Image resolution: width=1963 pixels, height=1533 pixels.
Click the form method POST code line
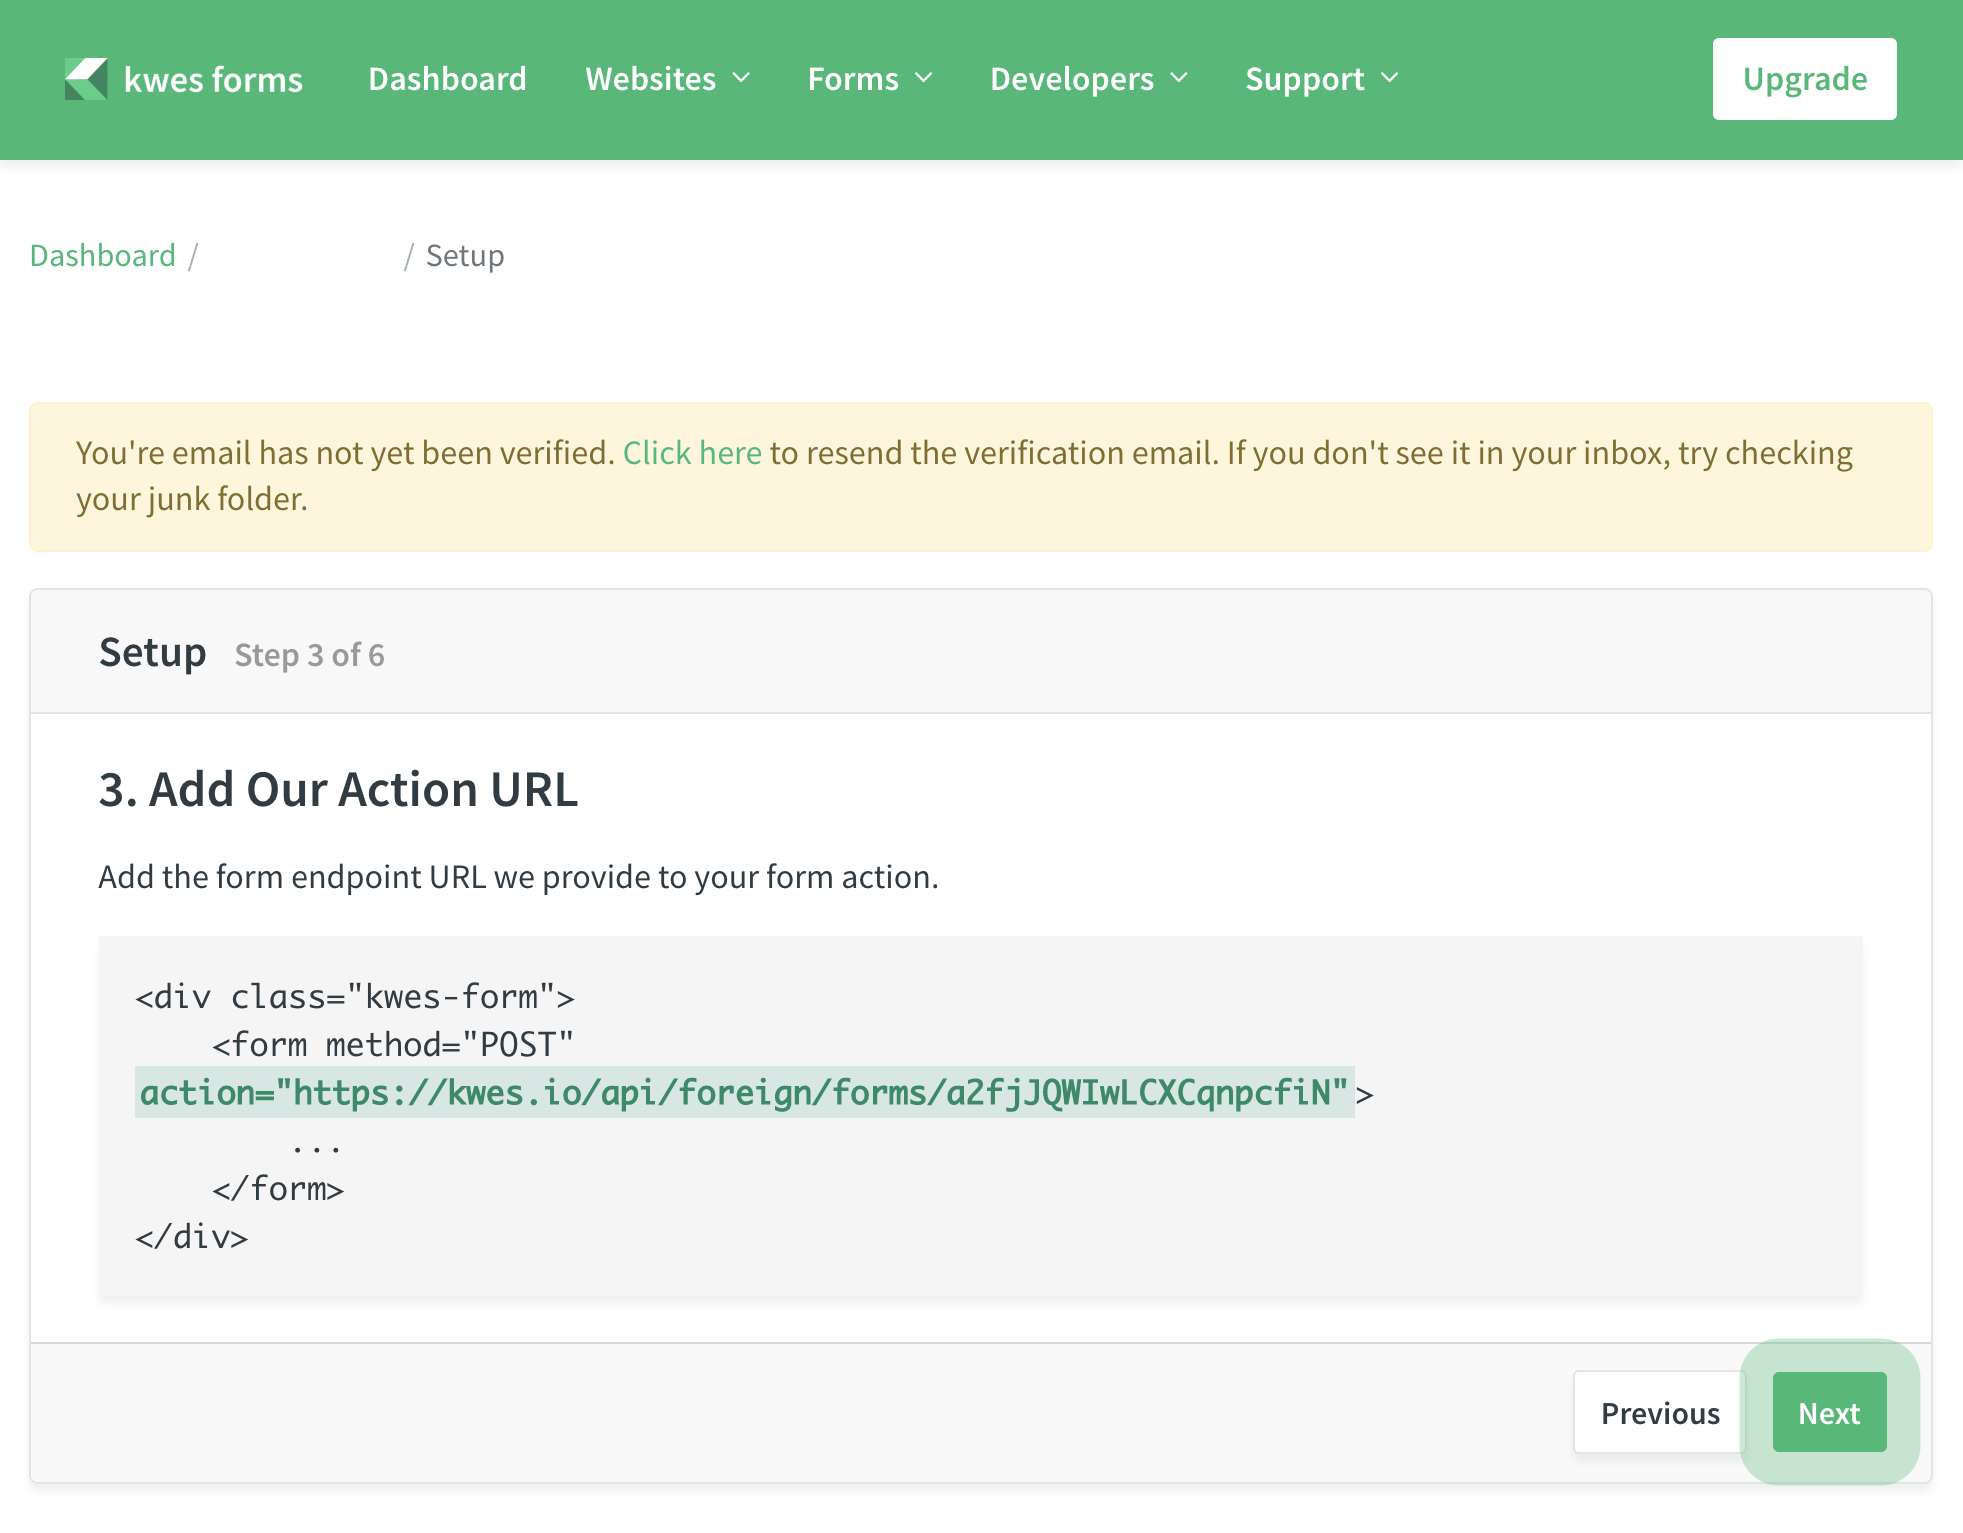point(393,1045)
